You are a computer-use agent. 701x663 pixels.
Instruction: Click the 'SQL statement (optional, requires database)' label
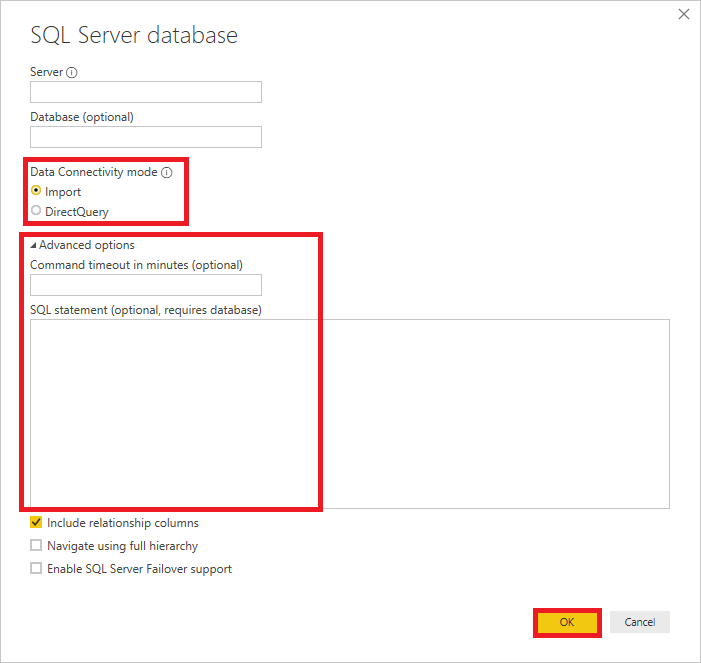pyautogui.click(x=146, y=310)
